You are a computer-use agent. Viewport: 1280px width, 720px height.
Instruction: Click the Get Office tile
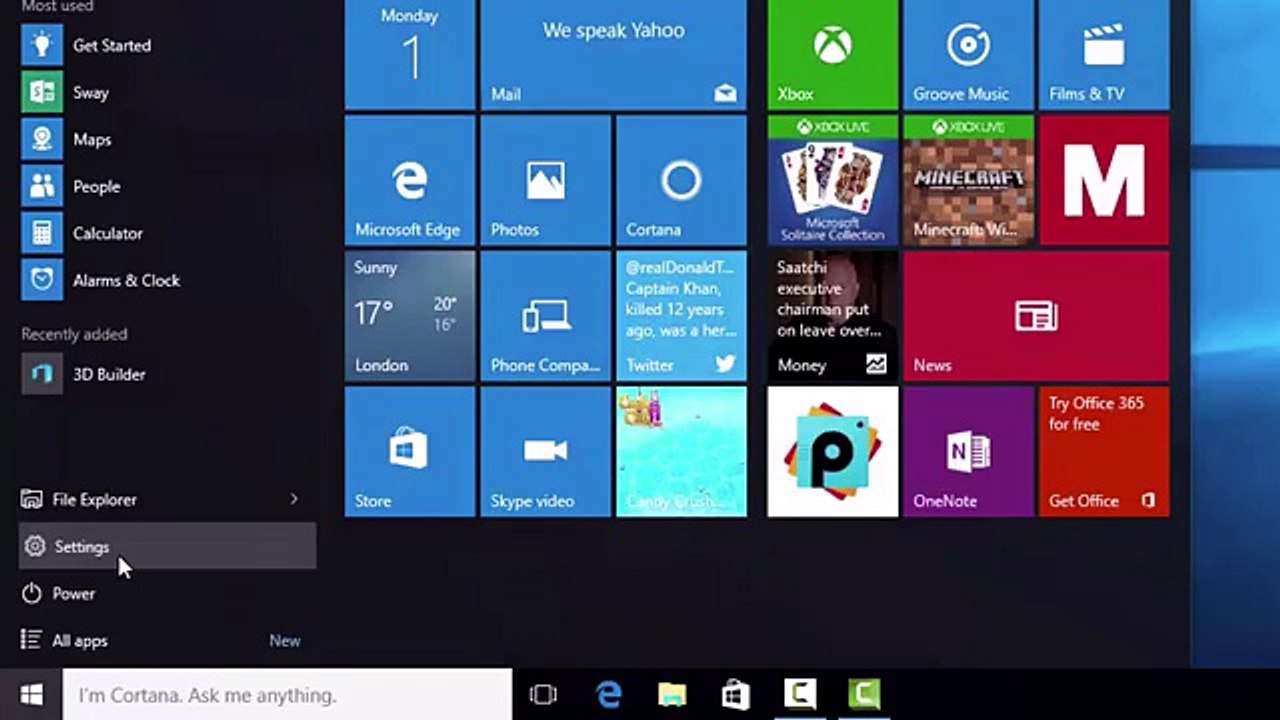[1104, 452]
